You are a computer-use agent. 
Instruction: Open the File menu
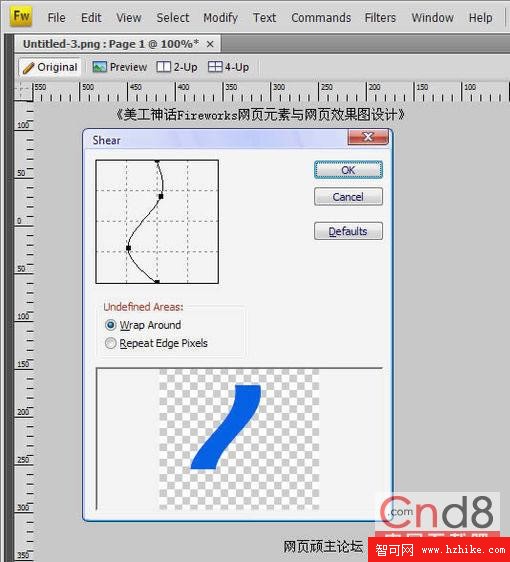(x=56, y=18)
